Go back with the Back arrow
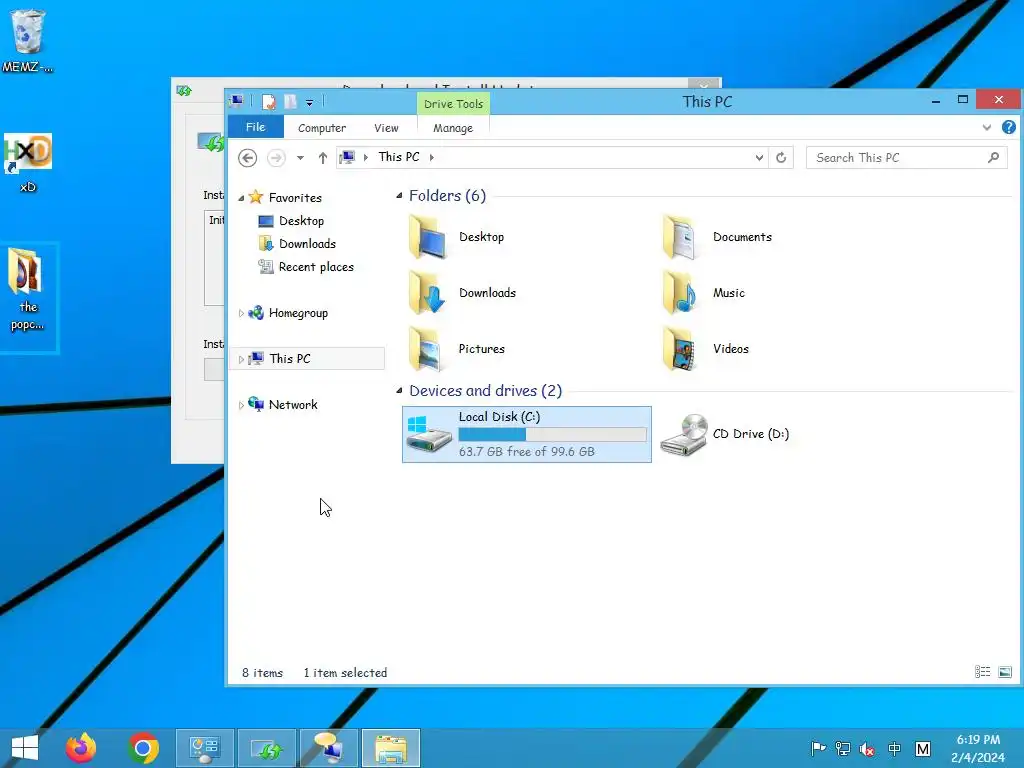 [248, 158]
